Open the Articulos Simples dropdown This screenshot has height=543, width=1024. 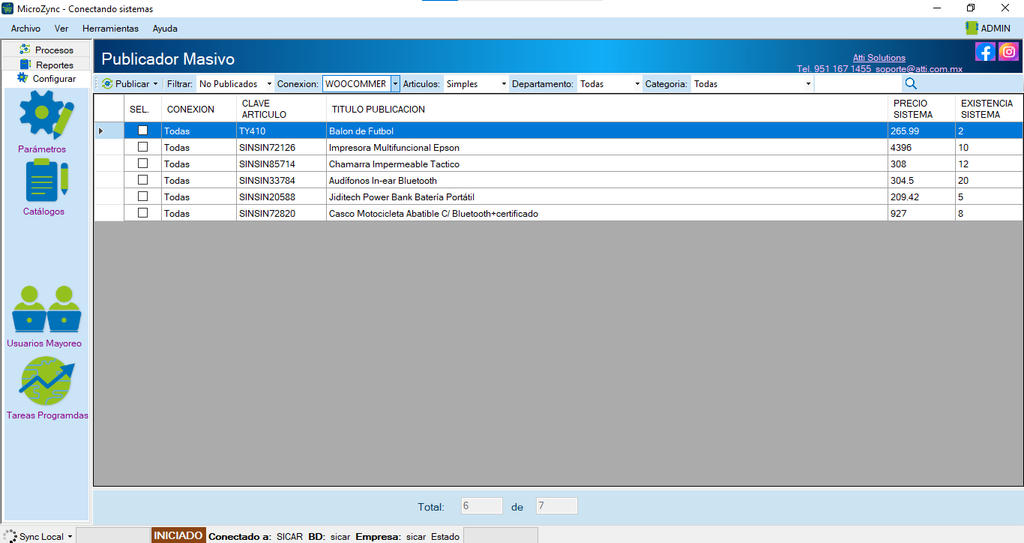pos(476,84)
